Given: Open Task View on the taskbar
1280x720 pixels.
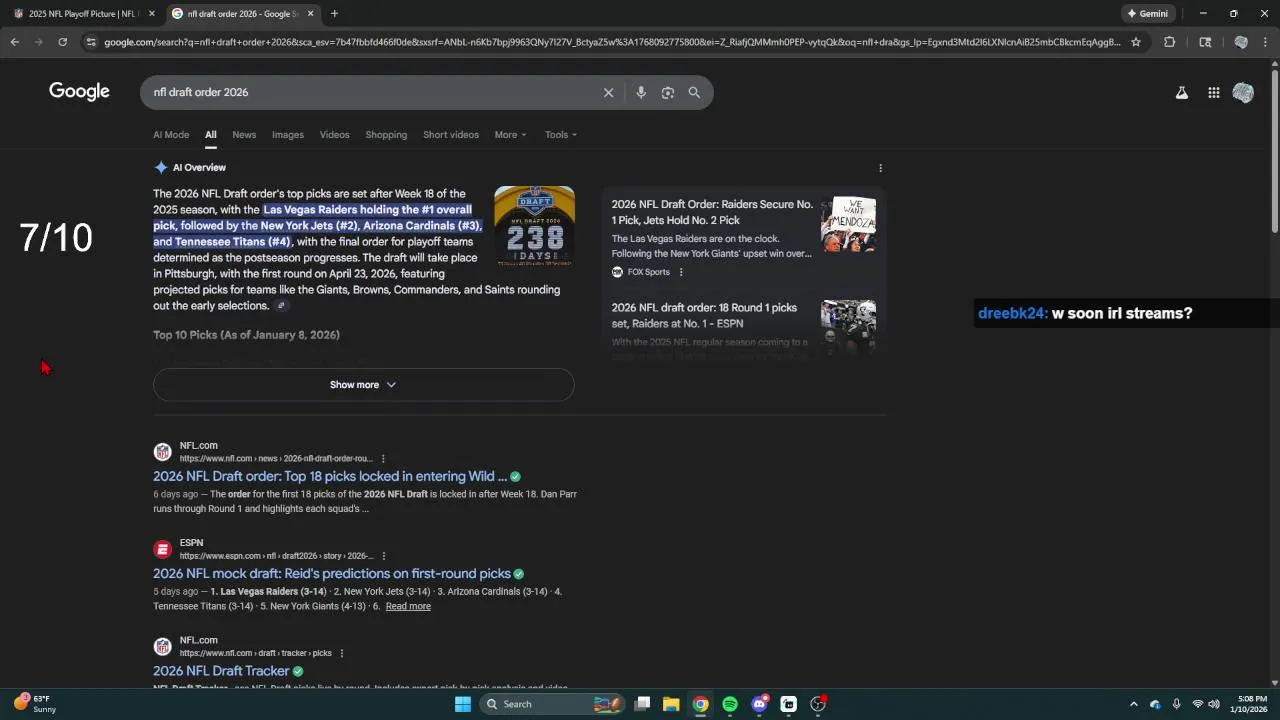Looking at the screenshot, I should pyautogui.click(x=642, y=704).
